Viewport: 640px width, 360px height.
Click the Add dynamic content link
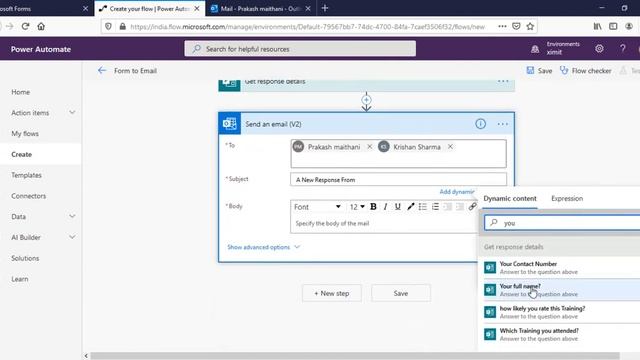coord(457,191)
